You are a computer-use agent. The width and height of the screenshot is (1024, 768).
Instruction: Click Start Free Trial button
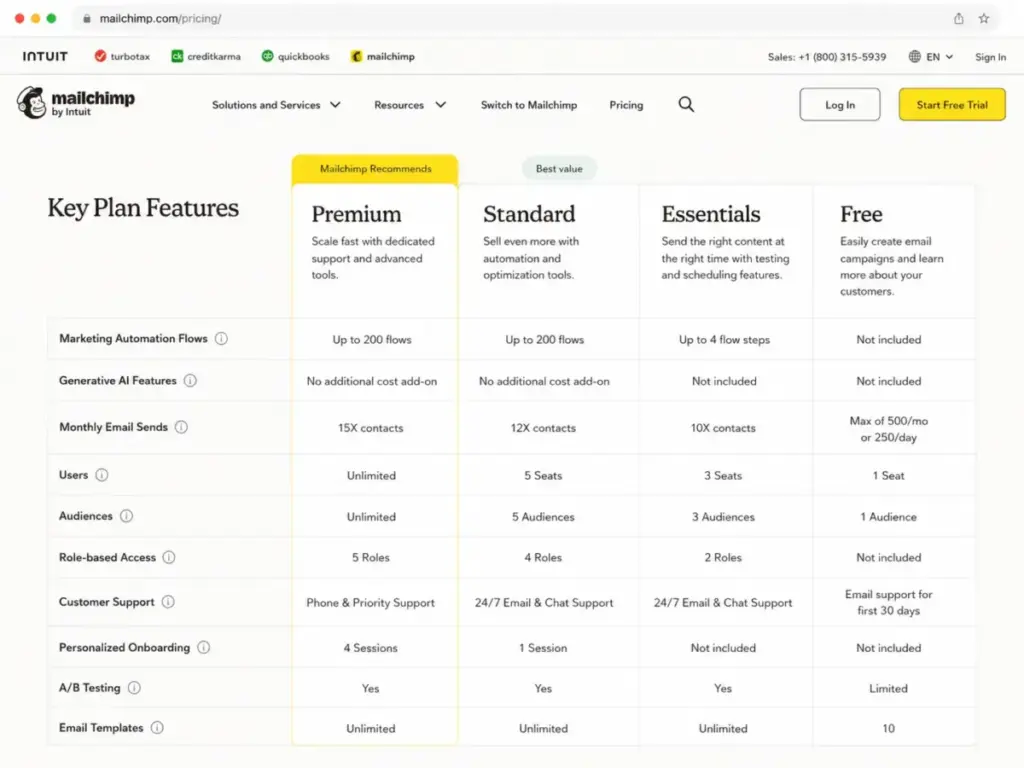[x=952, y=104]
